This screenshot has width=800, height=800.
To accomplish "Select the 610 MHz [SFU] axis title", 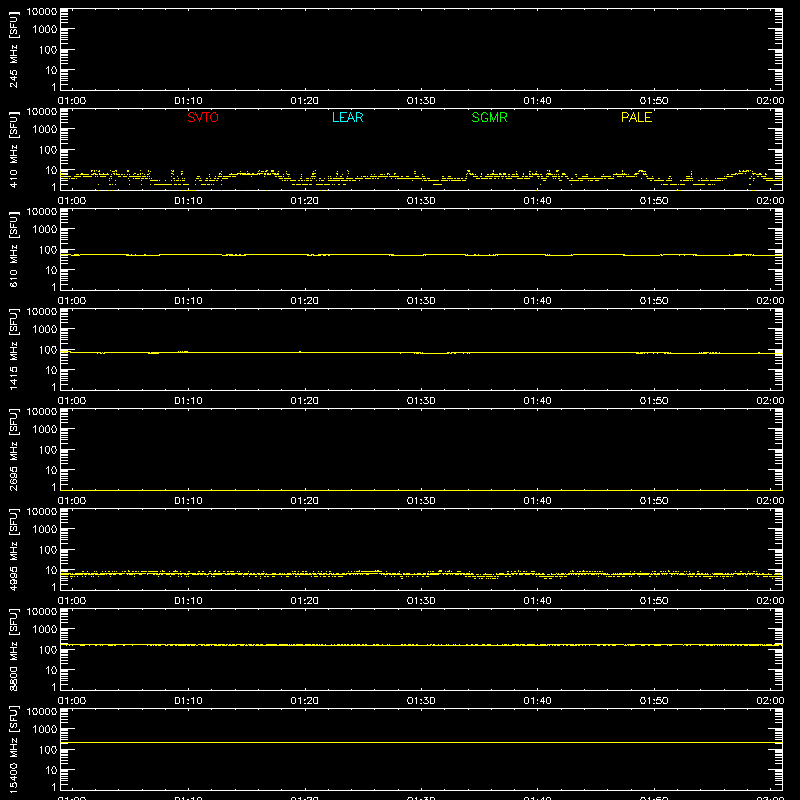I will click(14, 249).
